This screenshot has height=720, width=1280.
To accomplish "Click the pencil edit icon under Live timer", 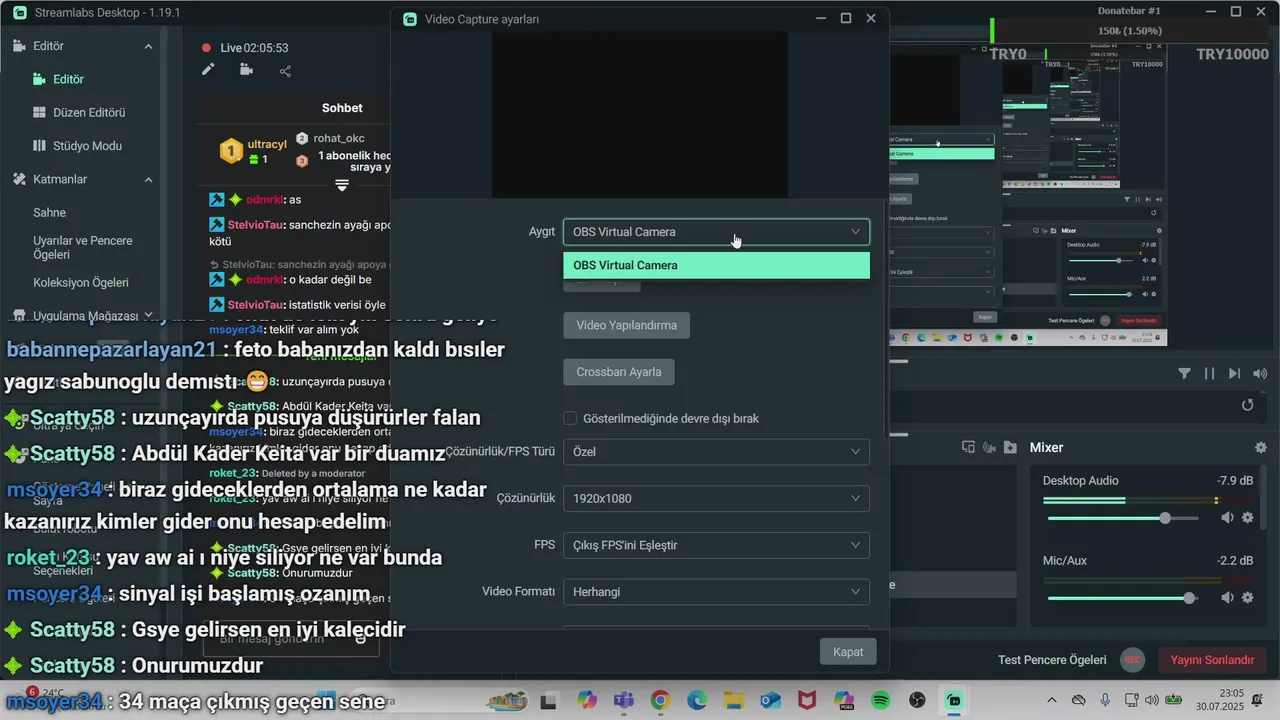I will click(x=208, y=70).
